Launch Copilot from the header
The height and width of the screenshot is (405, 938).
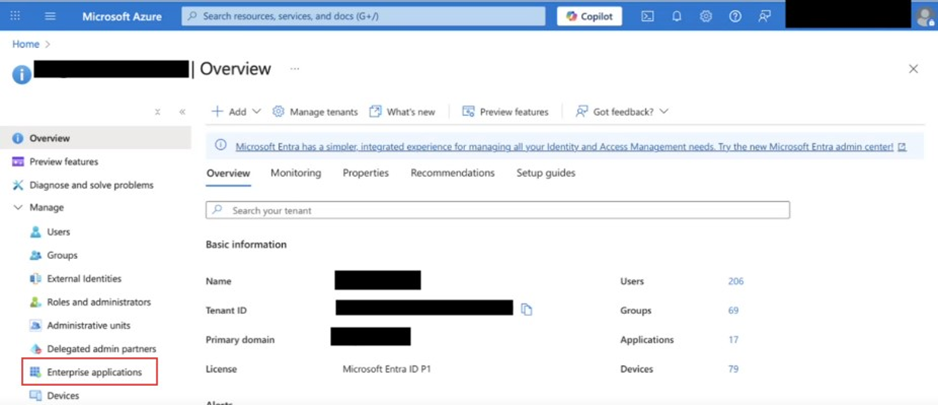click(x=589, y=16)
